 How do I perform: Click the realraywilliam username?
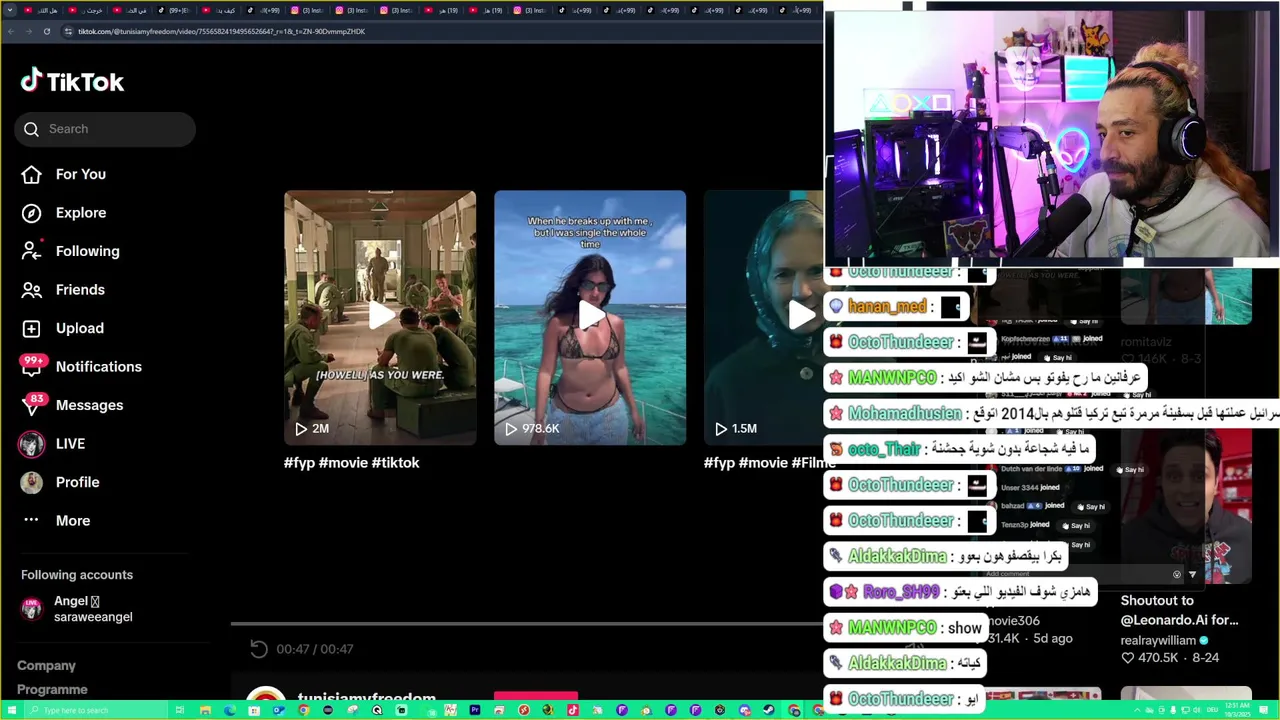point(1158,640)
